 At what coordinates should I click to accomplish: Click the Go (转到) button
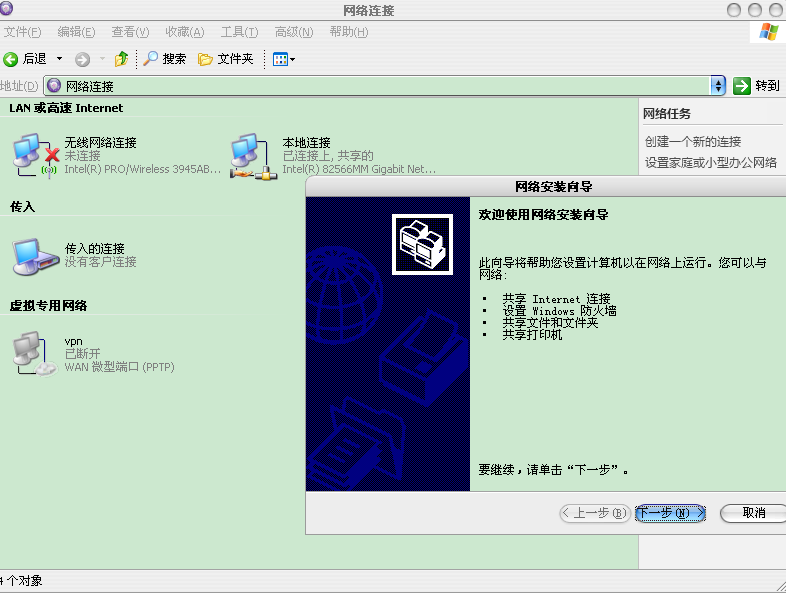coord(757,86)
